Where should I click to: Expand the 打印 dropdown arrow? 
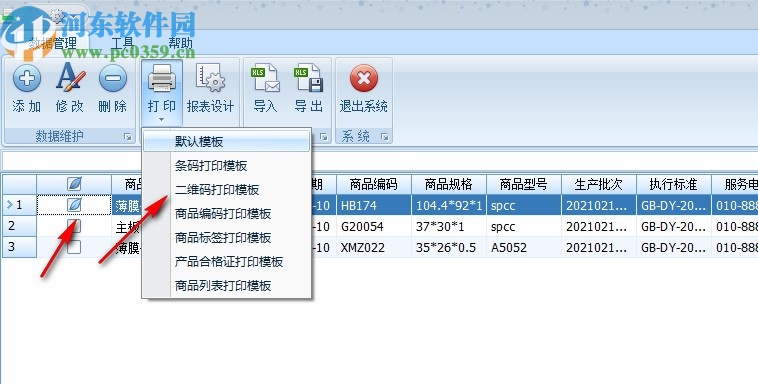coord(161,119)
